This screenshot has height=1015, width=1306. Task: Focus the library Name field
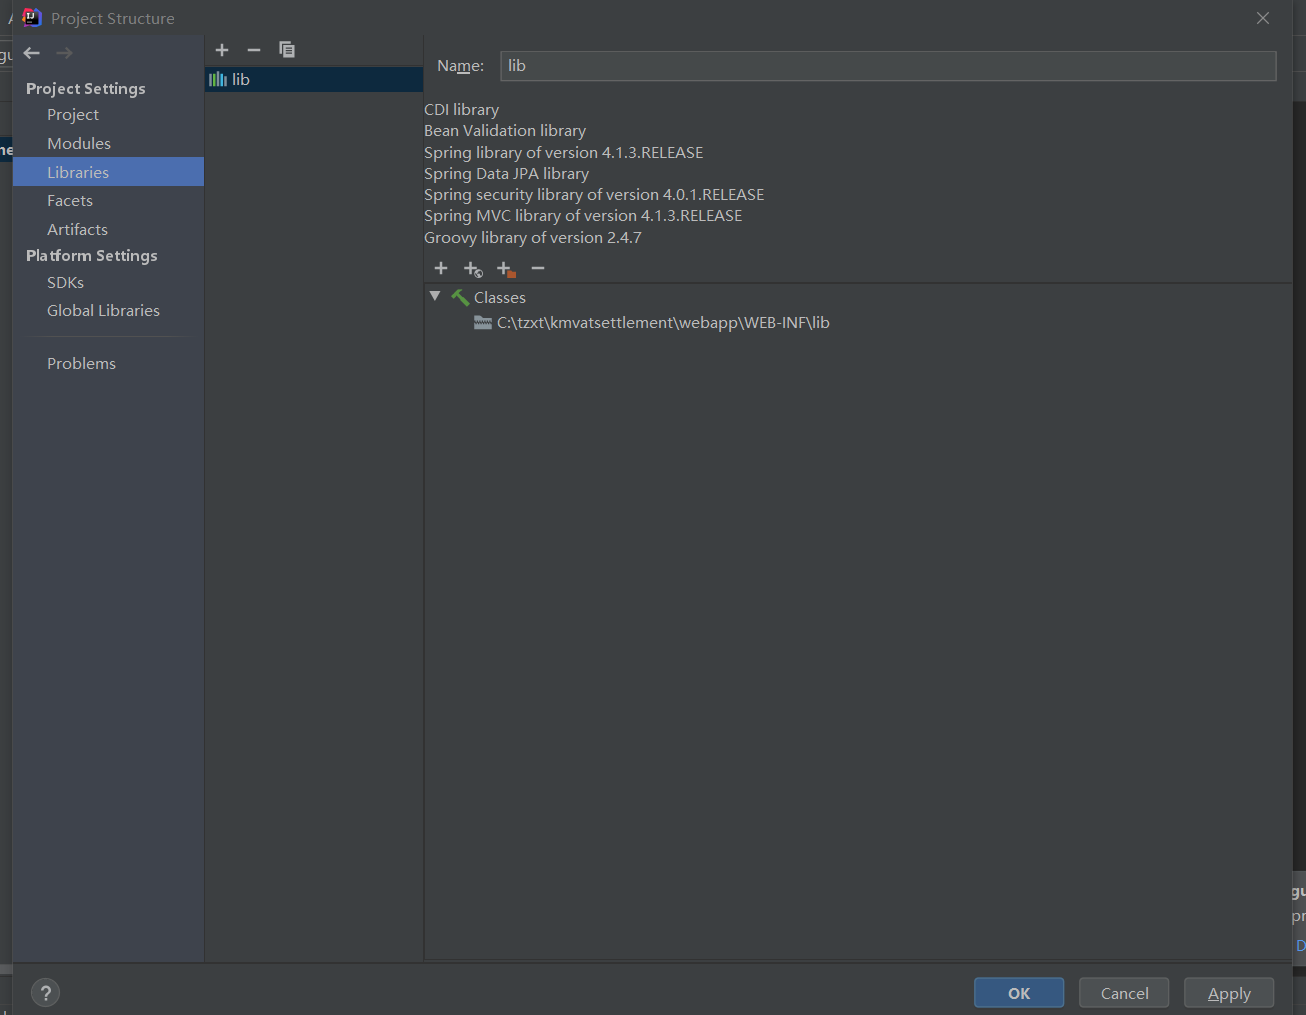point(888,66)
